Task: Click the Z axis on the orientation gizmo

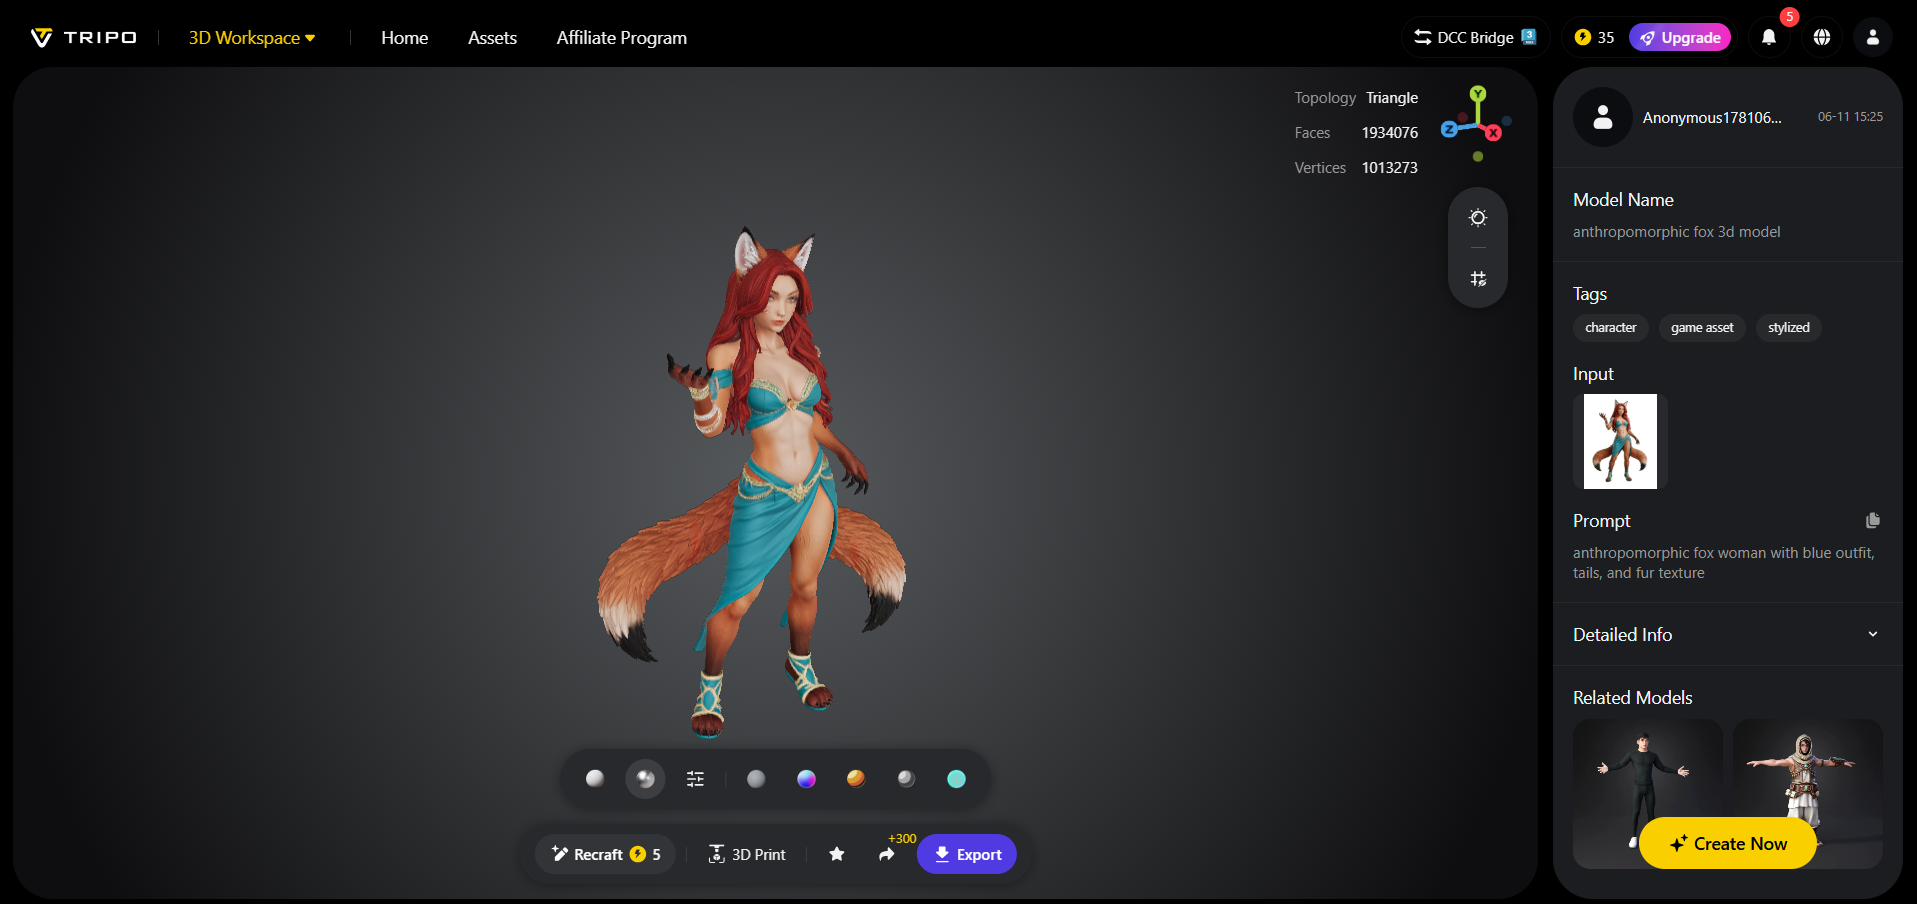Action: point(1449,129)
